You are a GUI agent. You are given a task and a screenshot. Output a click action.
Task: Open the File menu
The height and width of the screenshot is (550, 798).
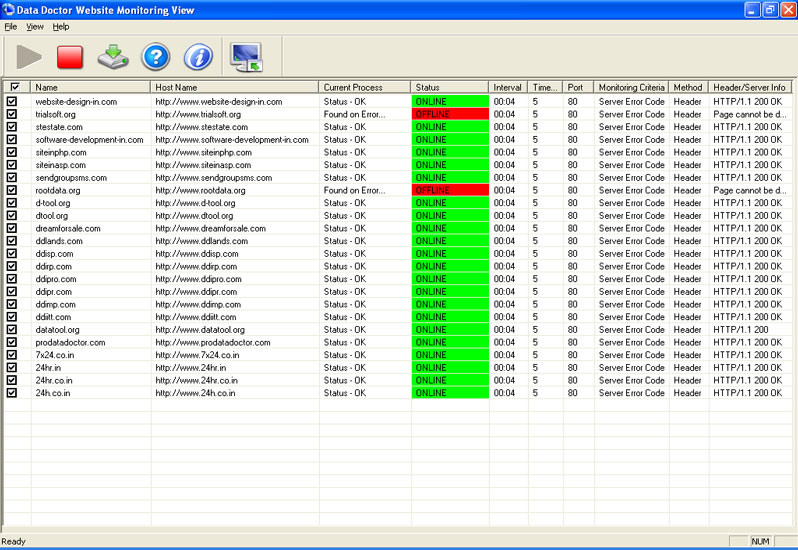11,27
